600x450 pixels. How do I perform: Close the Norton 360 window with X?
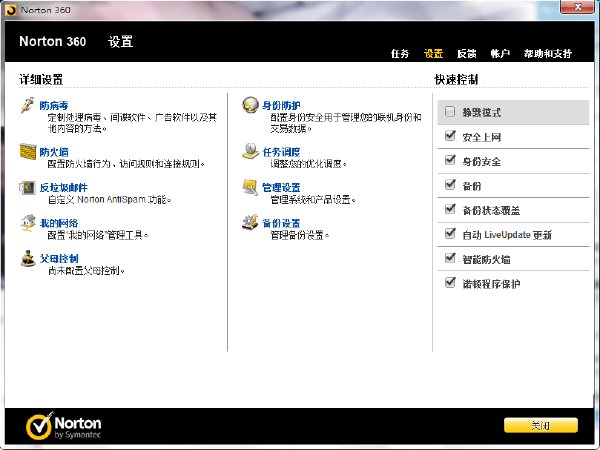click(x=578, y=7)
